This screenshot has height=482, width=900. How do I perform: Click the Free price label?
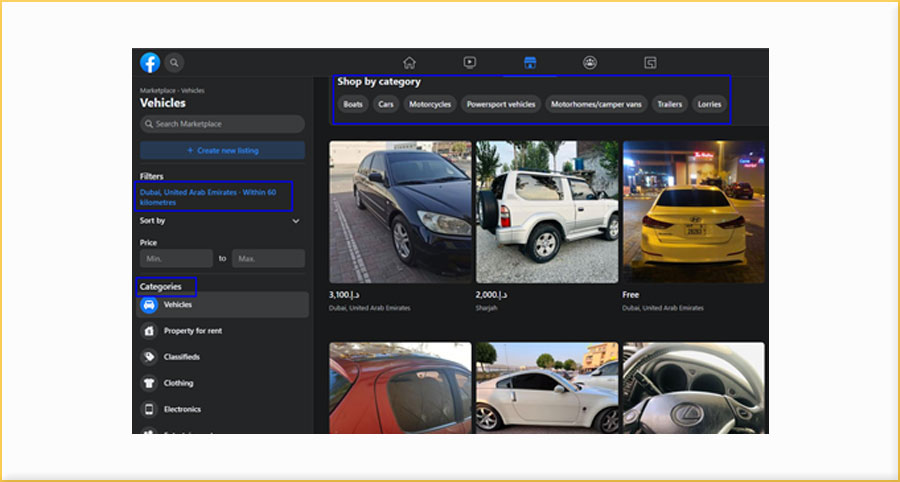630,295
